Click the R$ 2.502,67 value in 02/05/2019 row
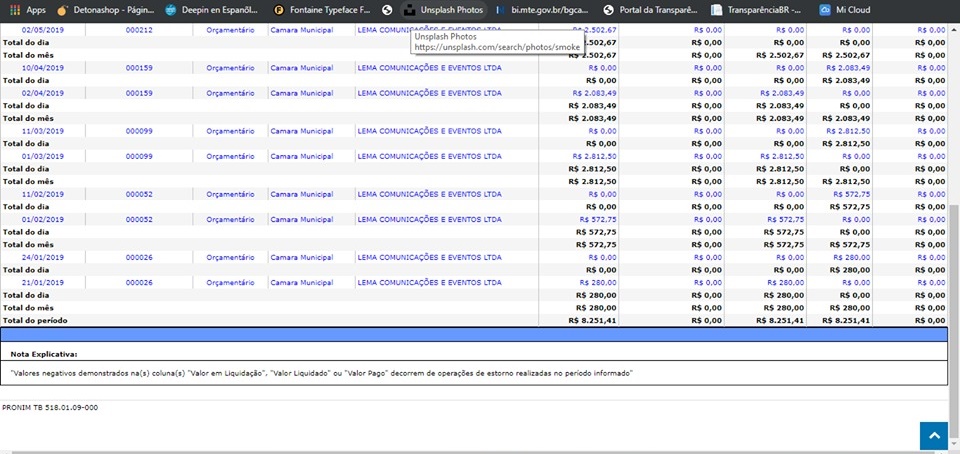The height and width of the screenshot is (454, 960). (598, 30)
